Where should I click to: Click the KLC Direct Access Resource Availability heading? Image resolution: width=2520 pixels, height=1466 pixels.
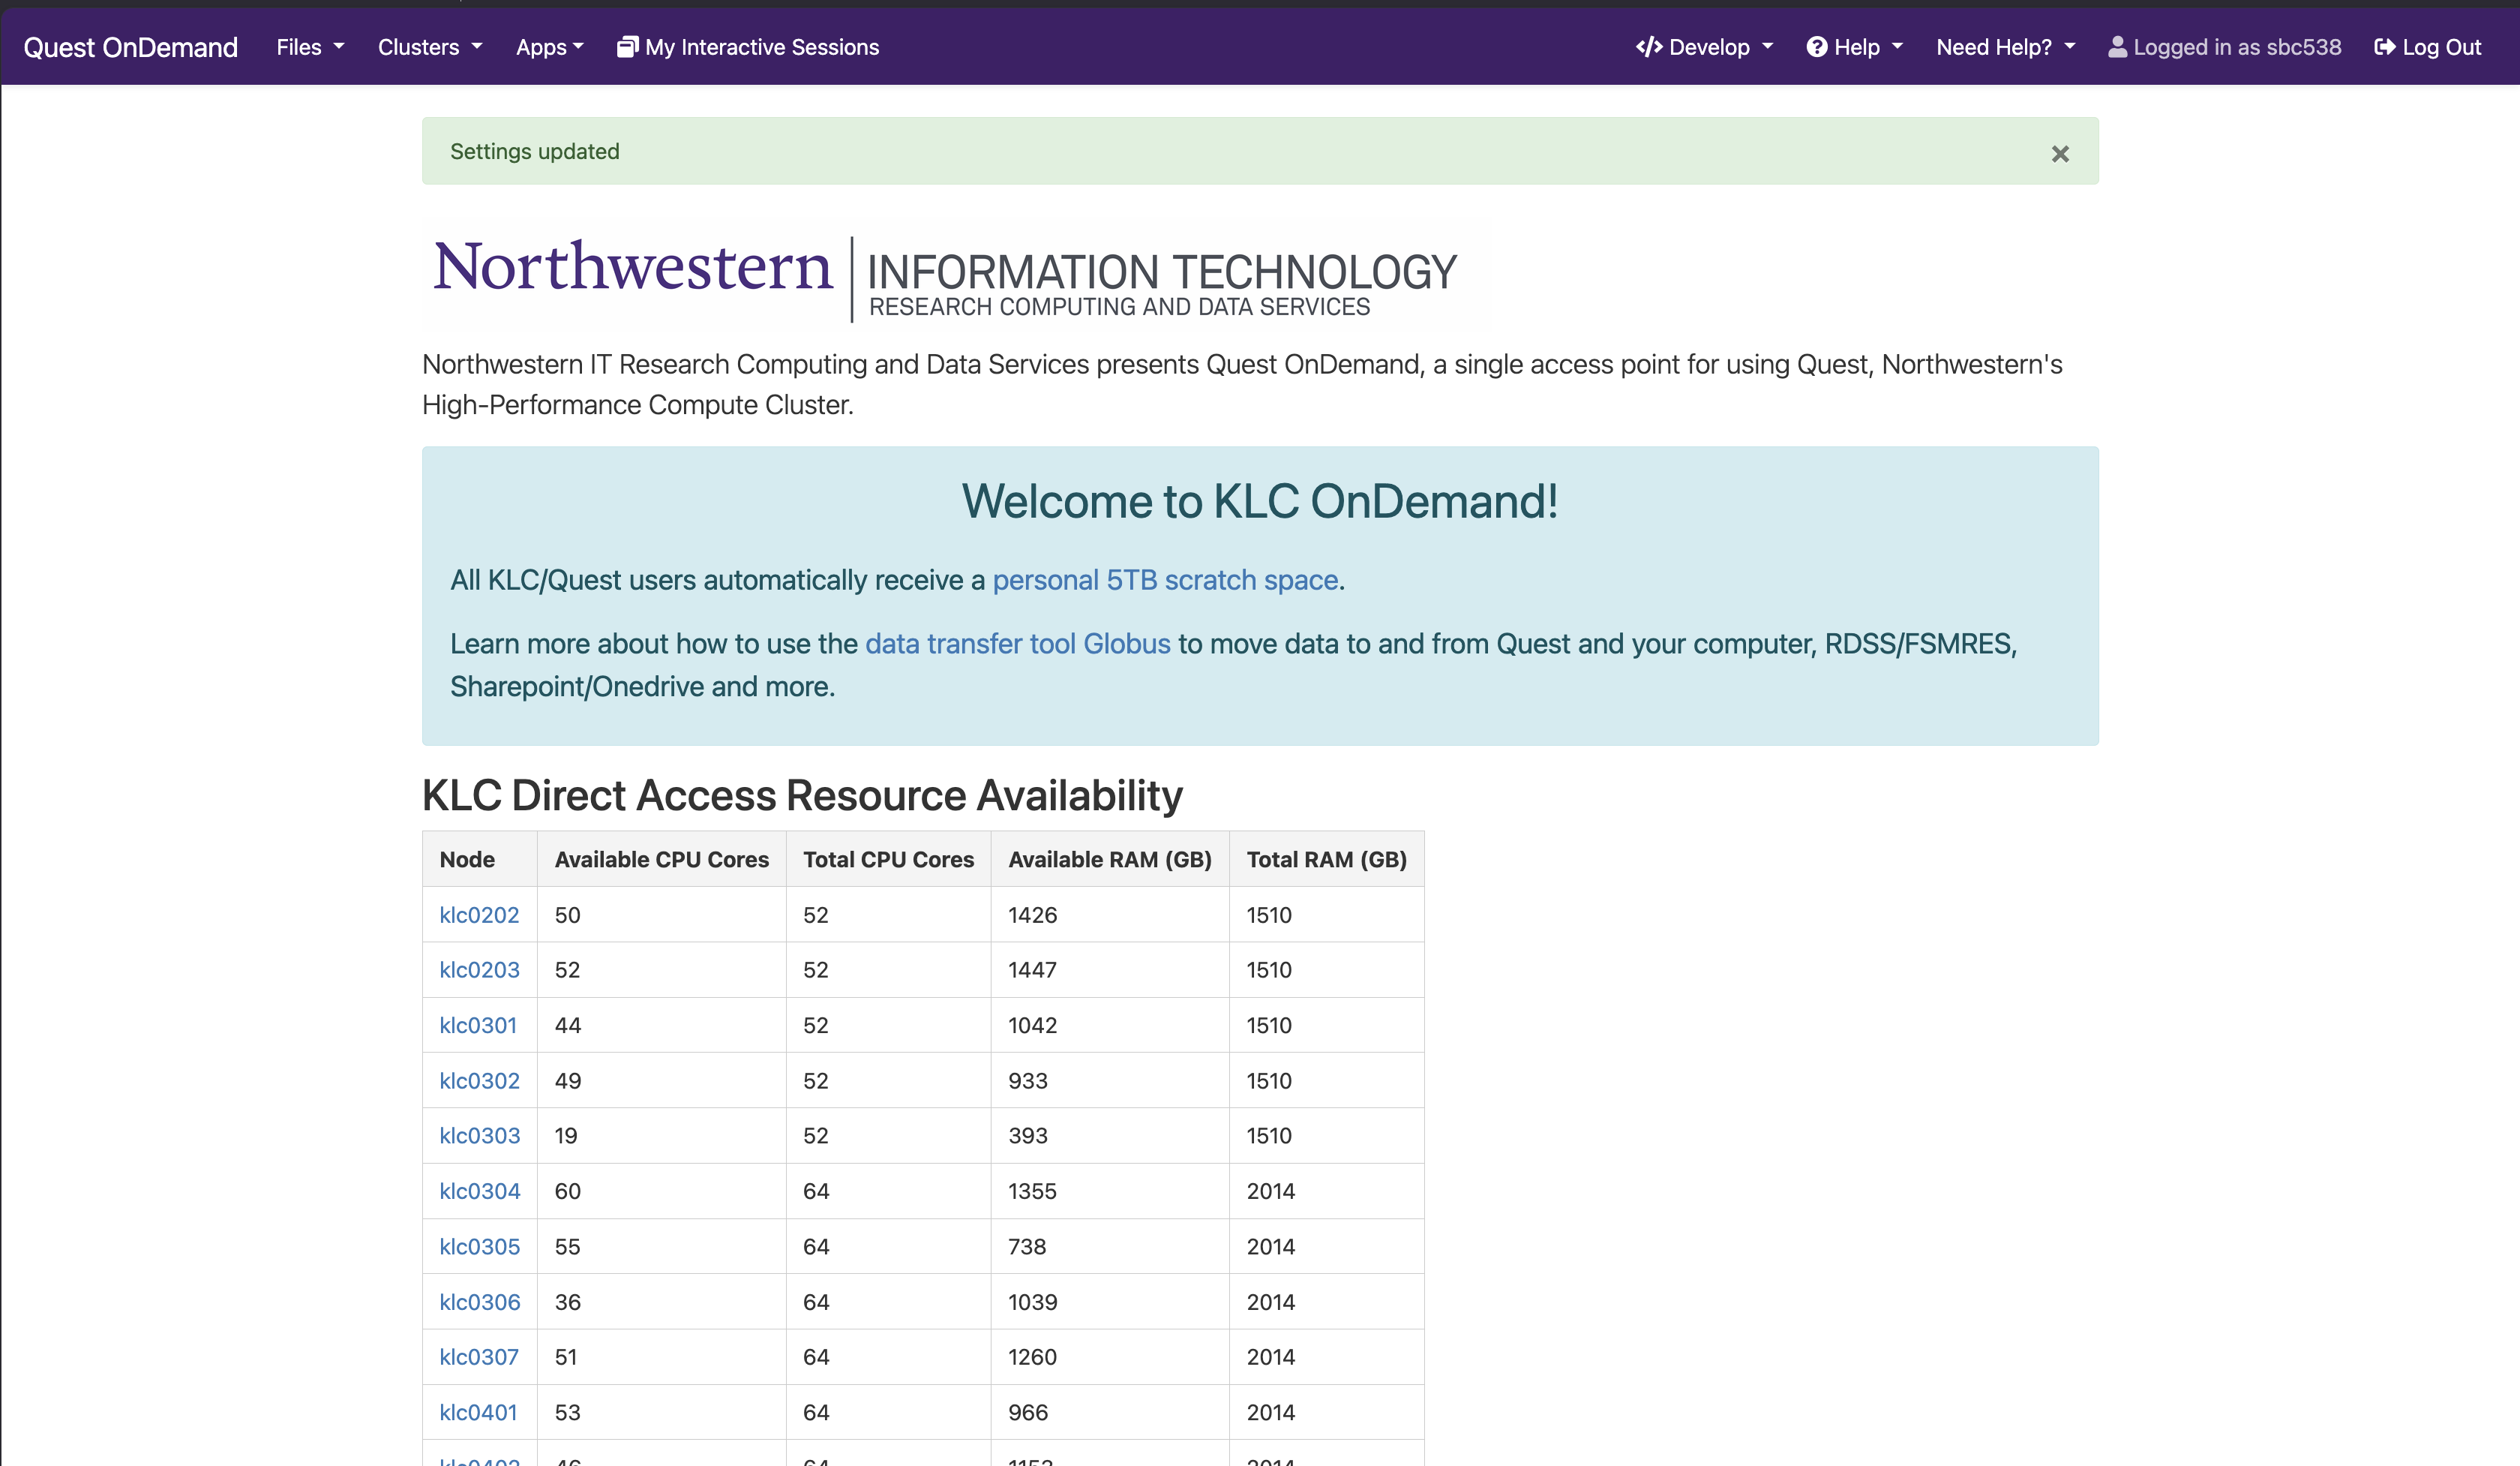pos(802,796)
